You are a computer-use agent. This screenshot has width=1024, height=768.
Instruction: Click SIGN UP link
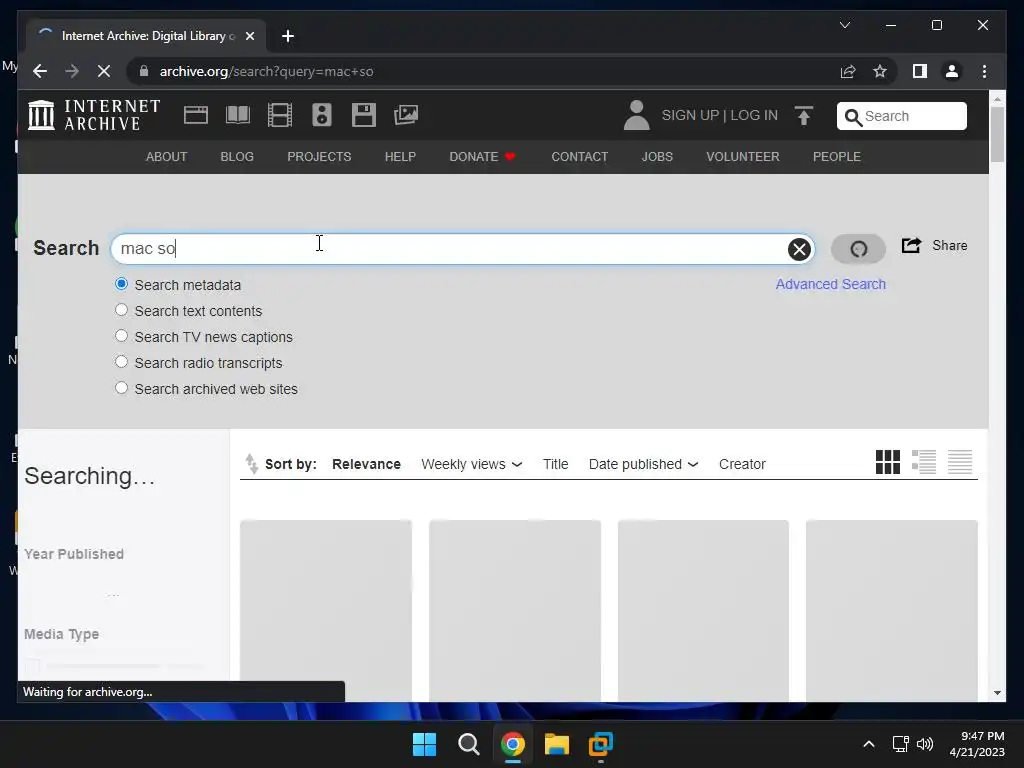(x=690, y=116)
